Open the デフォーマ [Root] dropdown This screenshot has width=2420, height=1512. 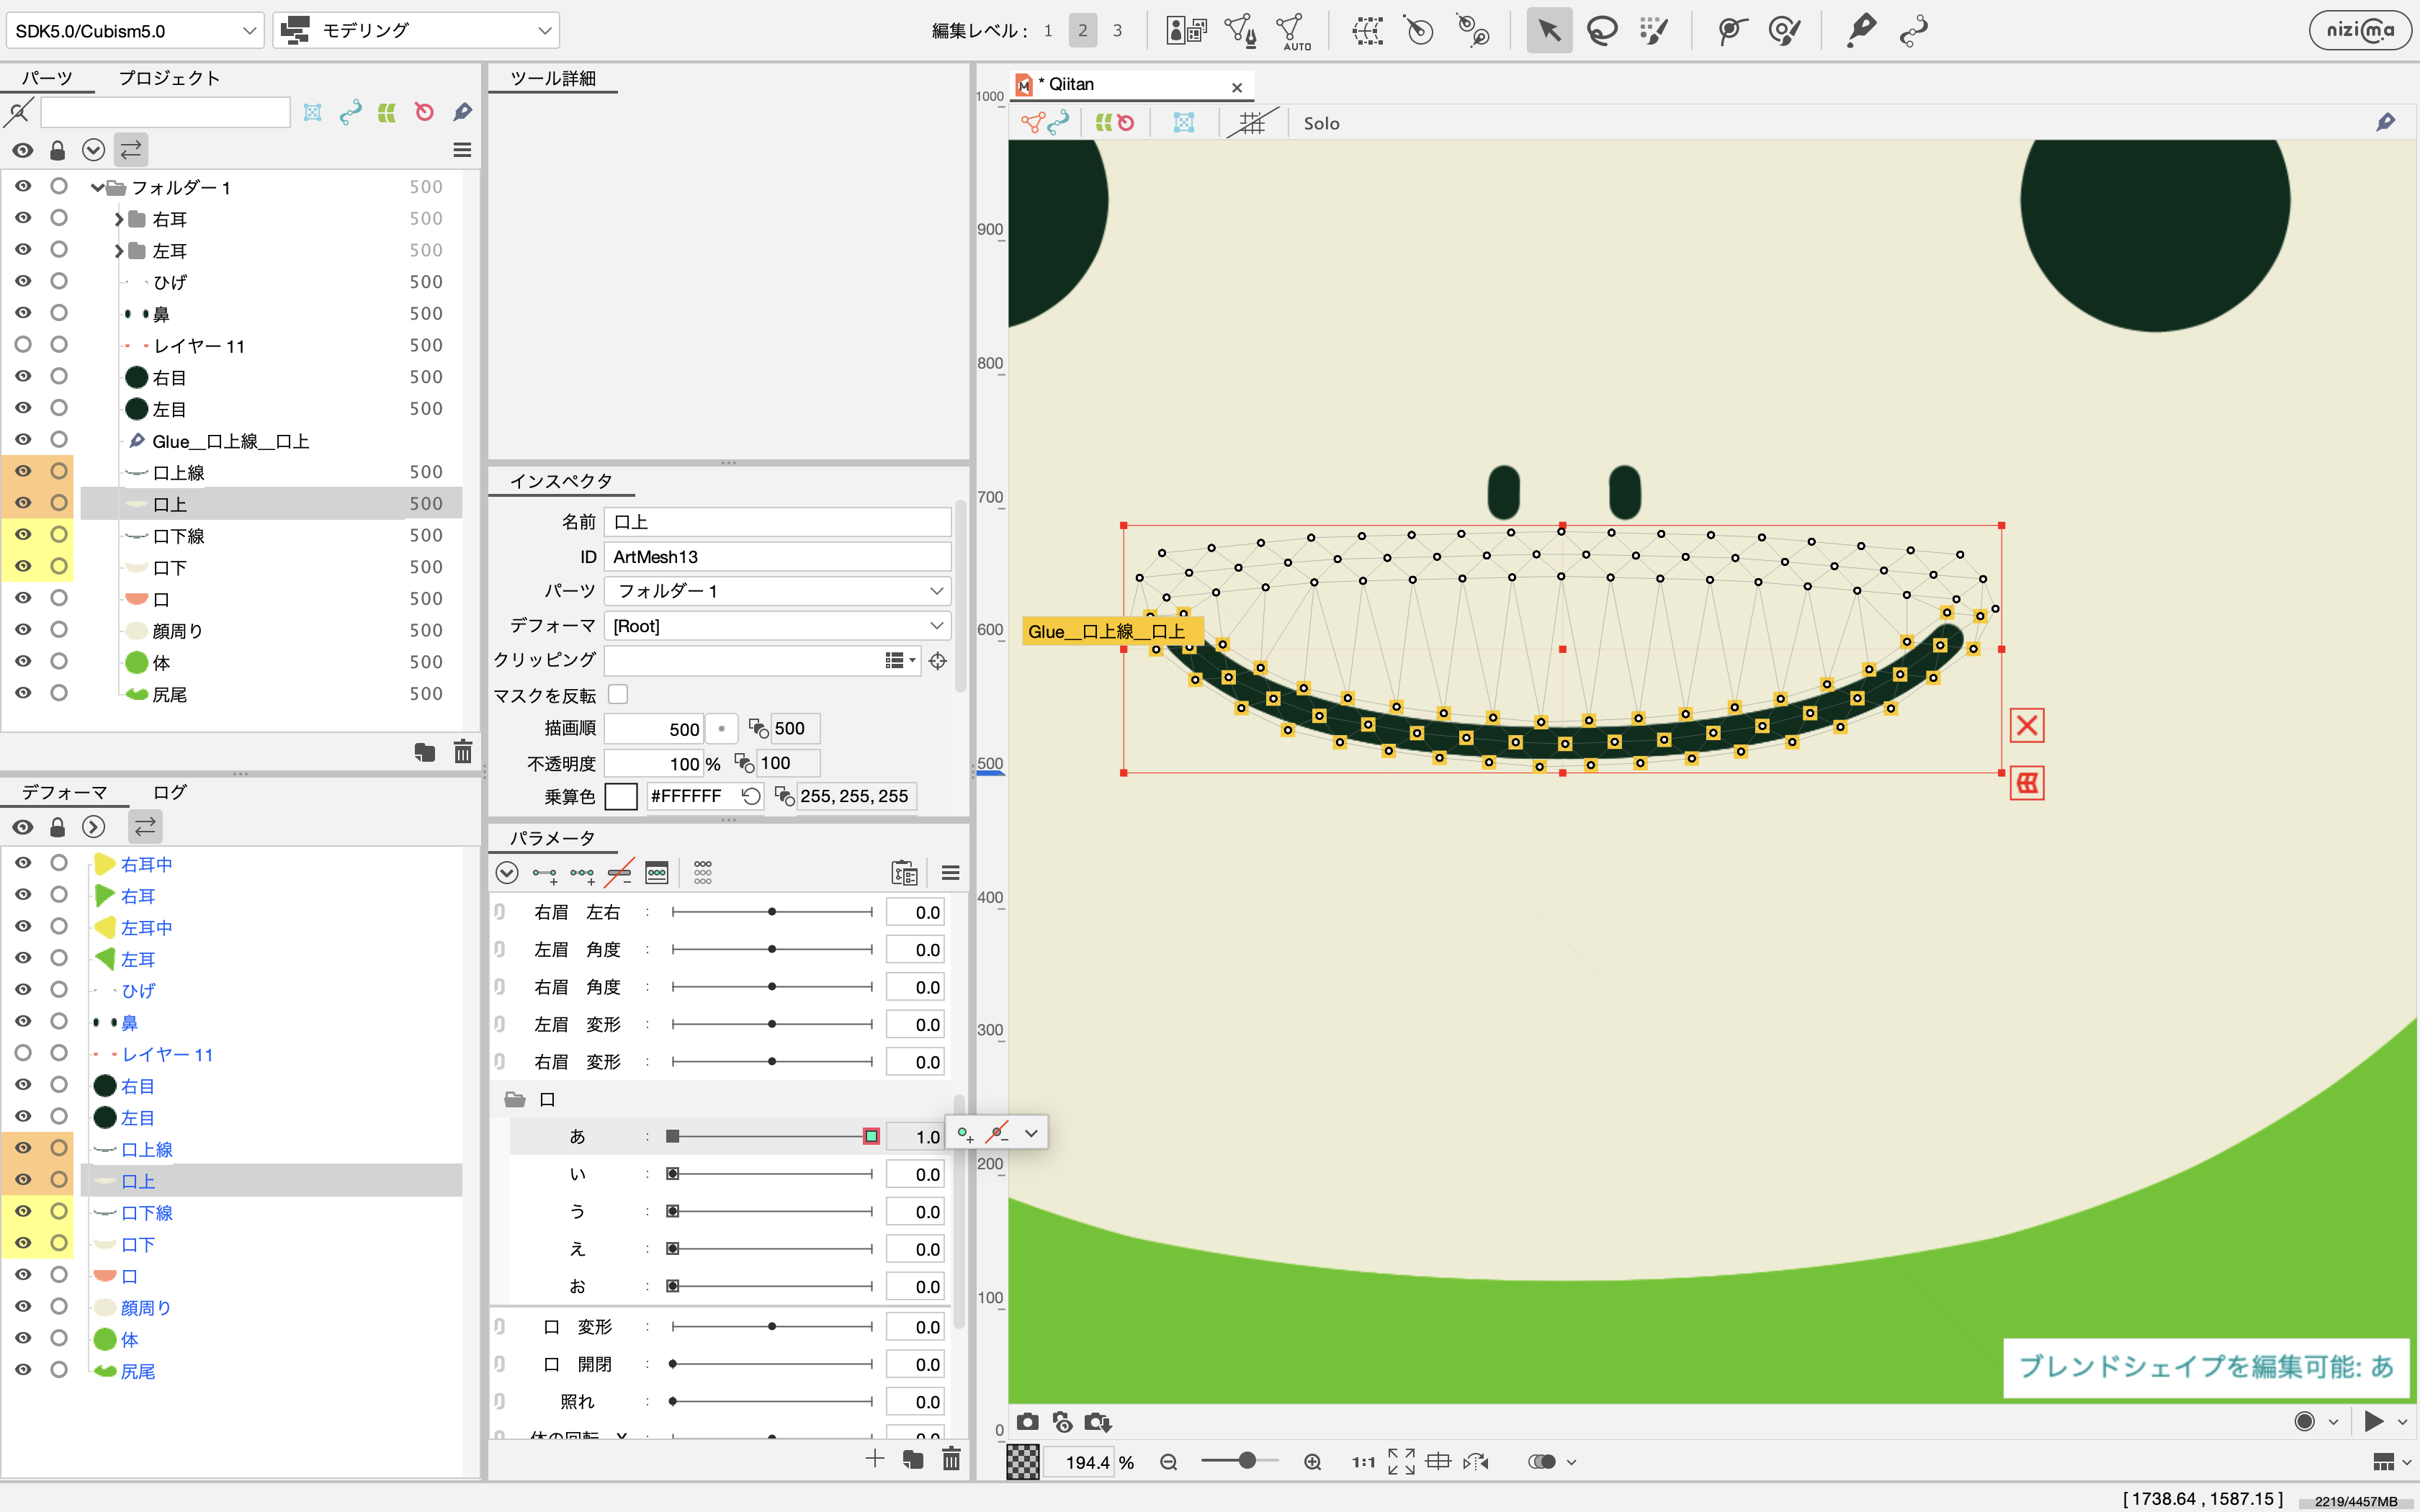[x=777, y=626]
